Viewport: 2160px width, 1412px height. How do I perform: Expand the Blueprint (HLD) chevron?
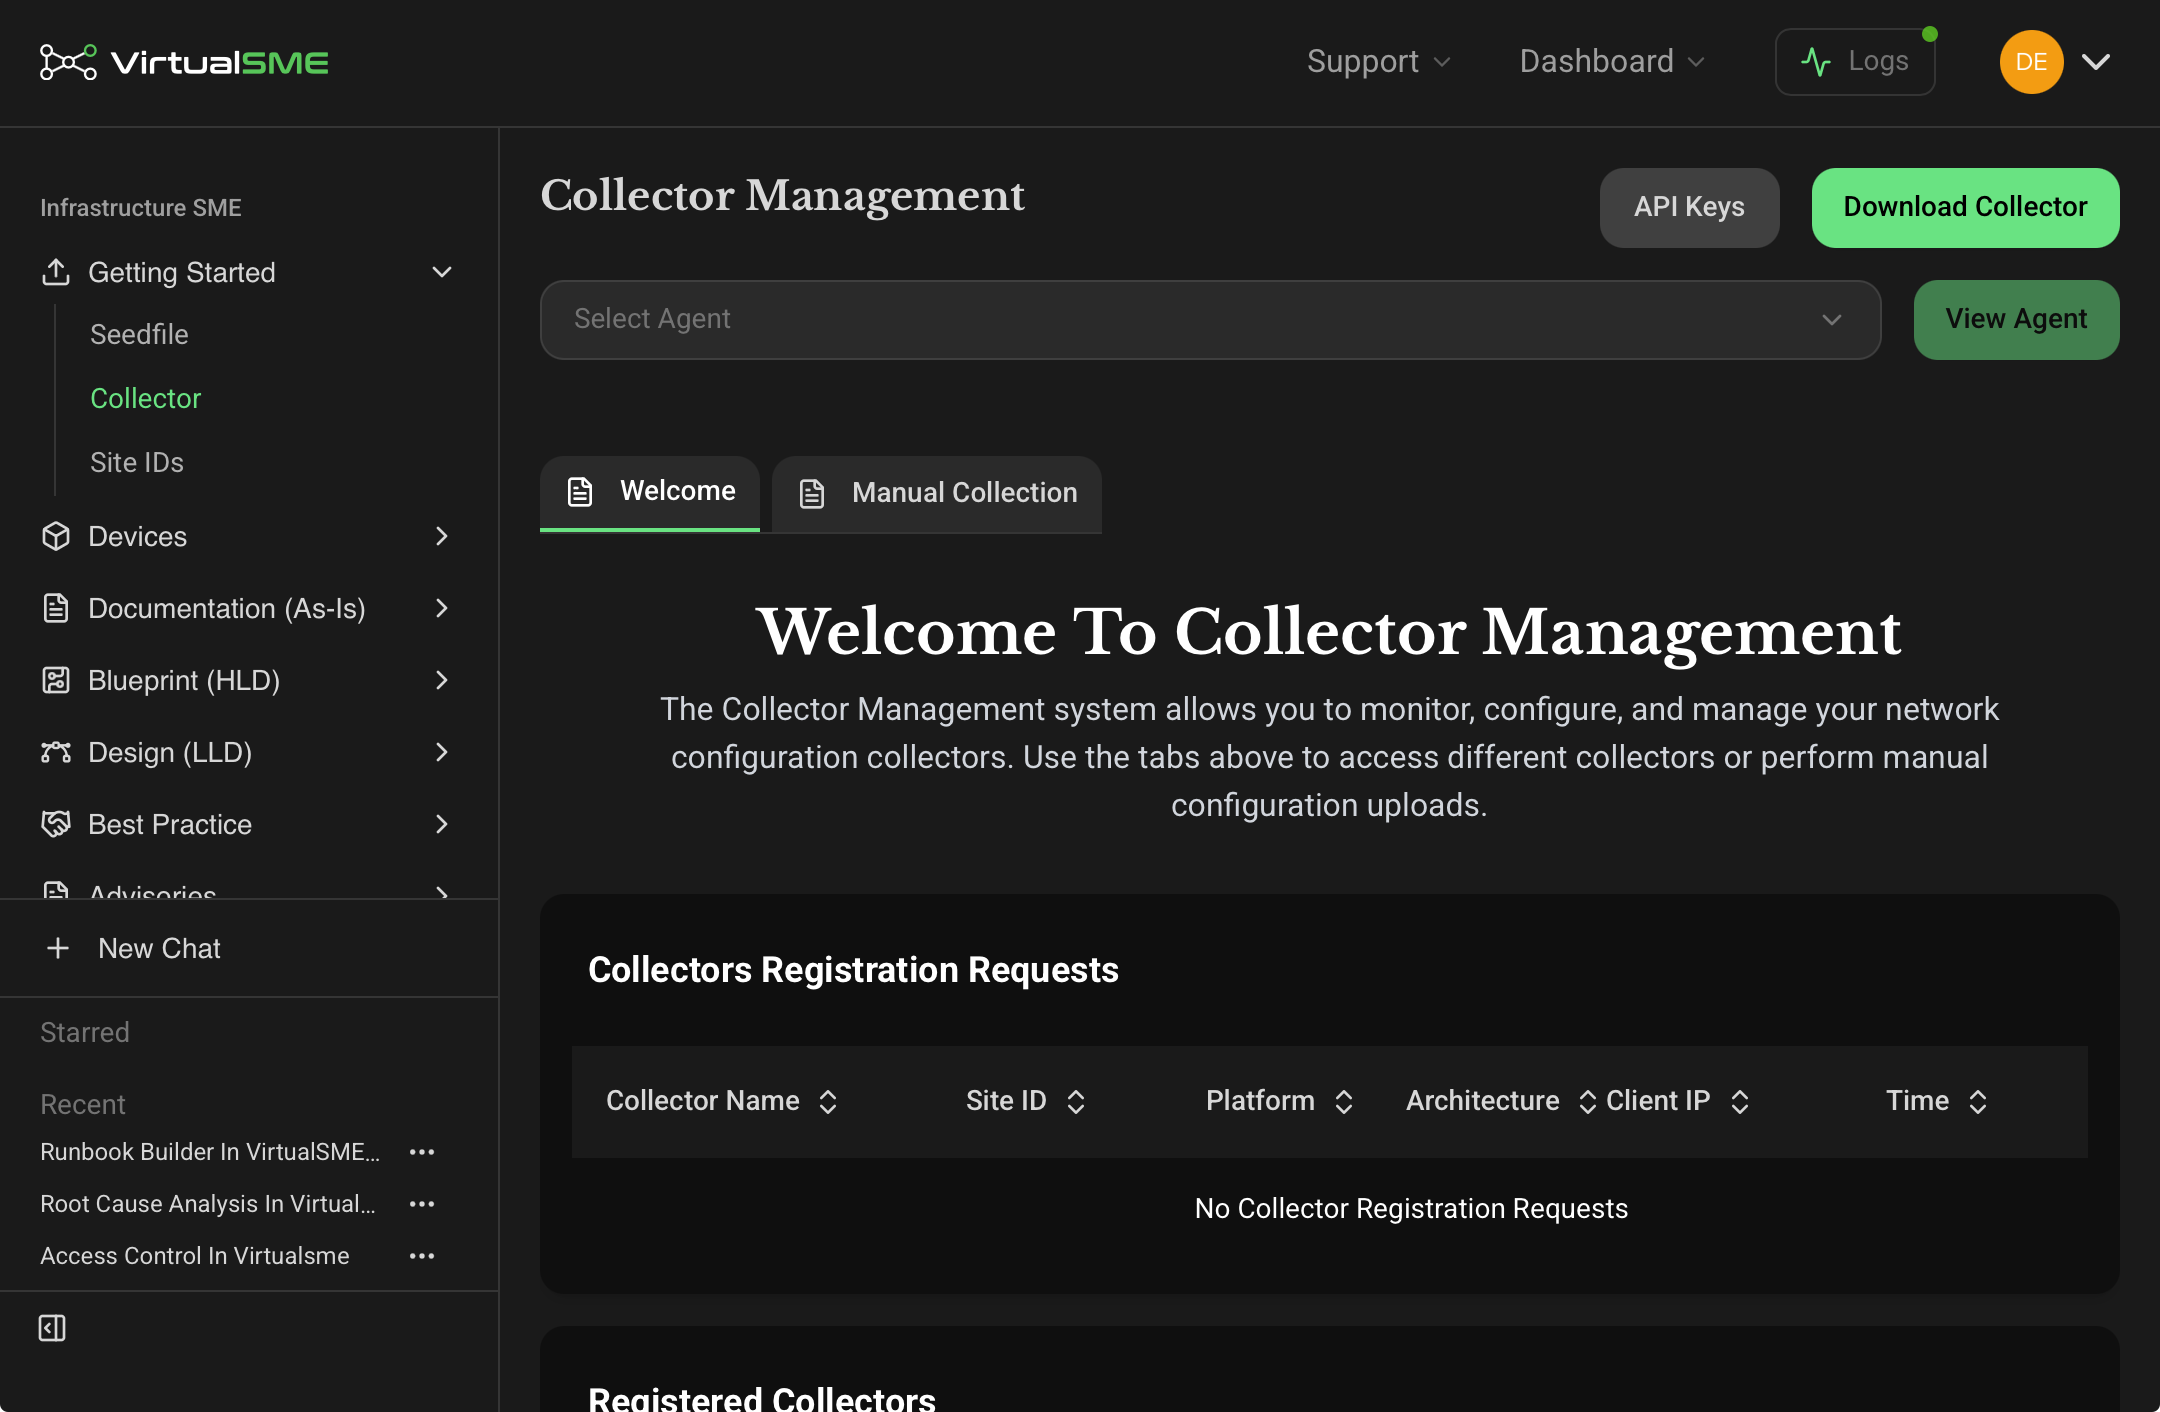pos(442,680)
